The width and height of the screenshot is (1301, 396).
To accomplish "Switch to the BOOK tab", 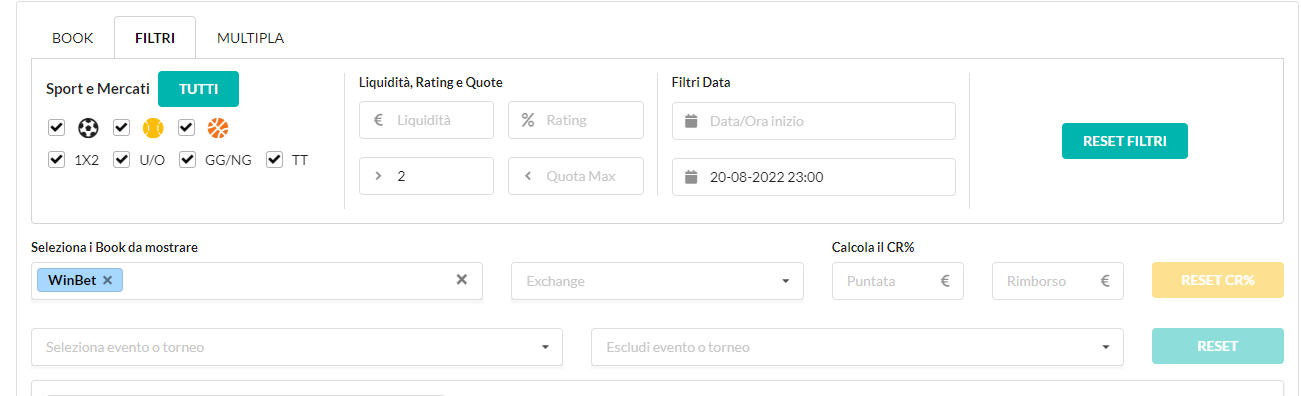I will click(x=73, y=38).
